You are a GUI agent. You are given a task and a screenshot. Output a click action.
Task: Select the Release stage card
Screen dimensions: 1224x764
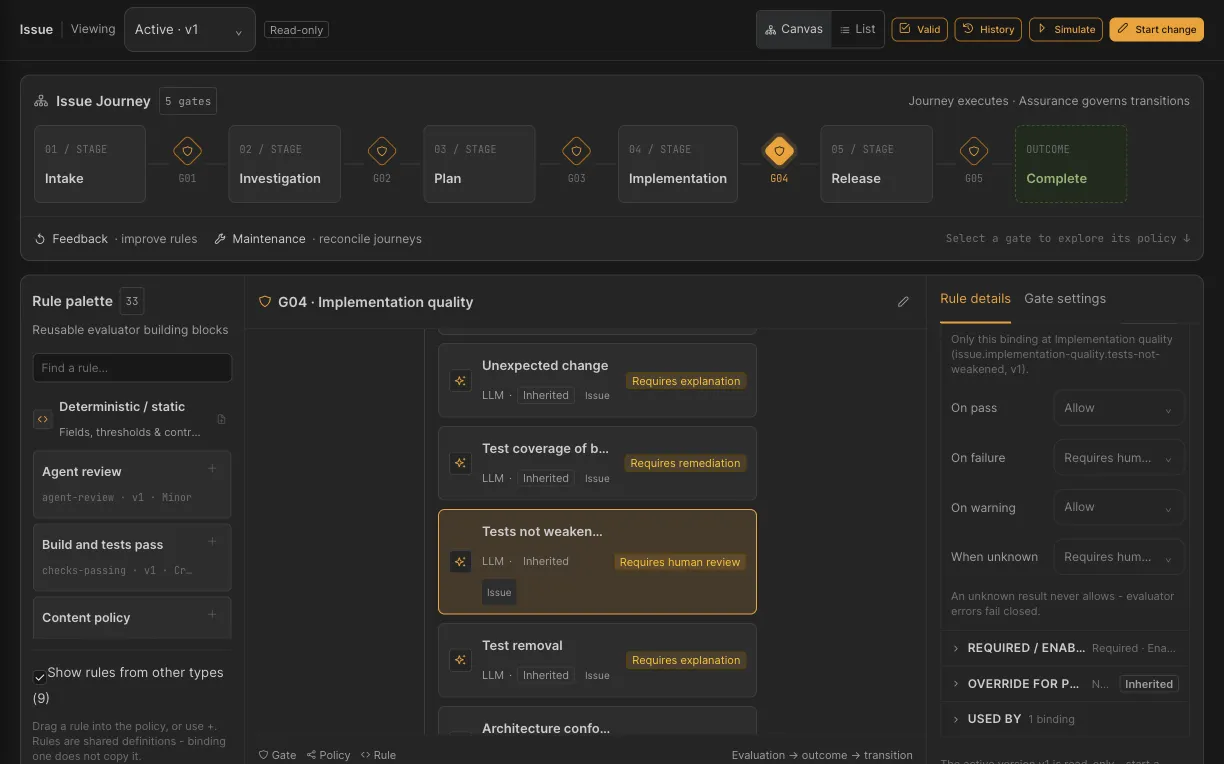[x=876, y=164]
